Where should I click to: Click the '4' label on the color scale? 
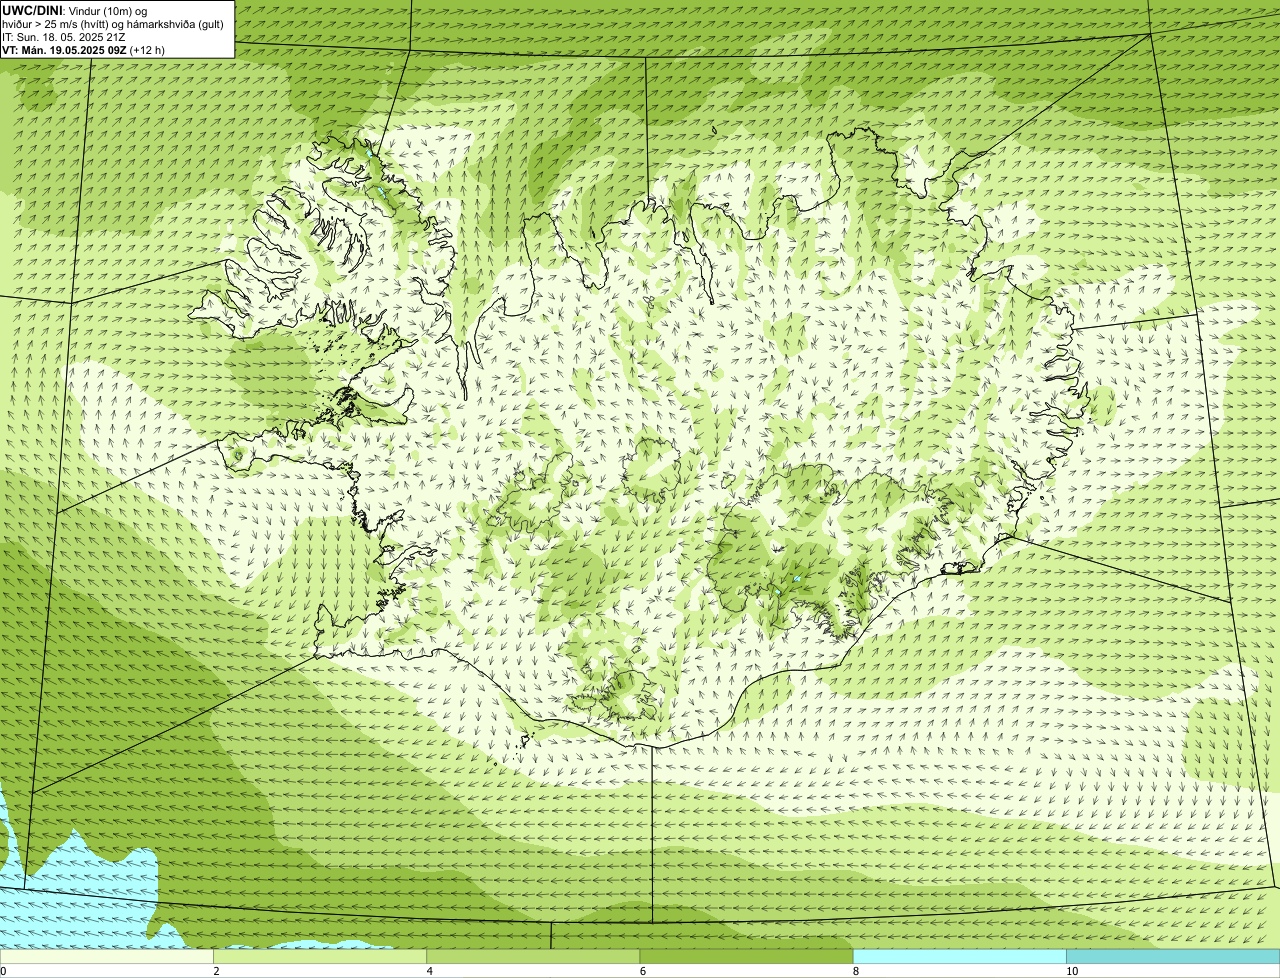coord(429,971)
